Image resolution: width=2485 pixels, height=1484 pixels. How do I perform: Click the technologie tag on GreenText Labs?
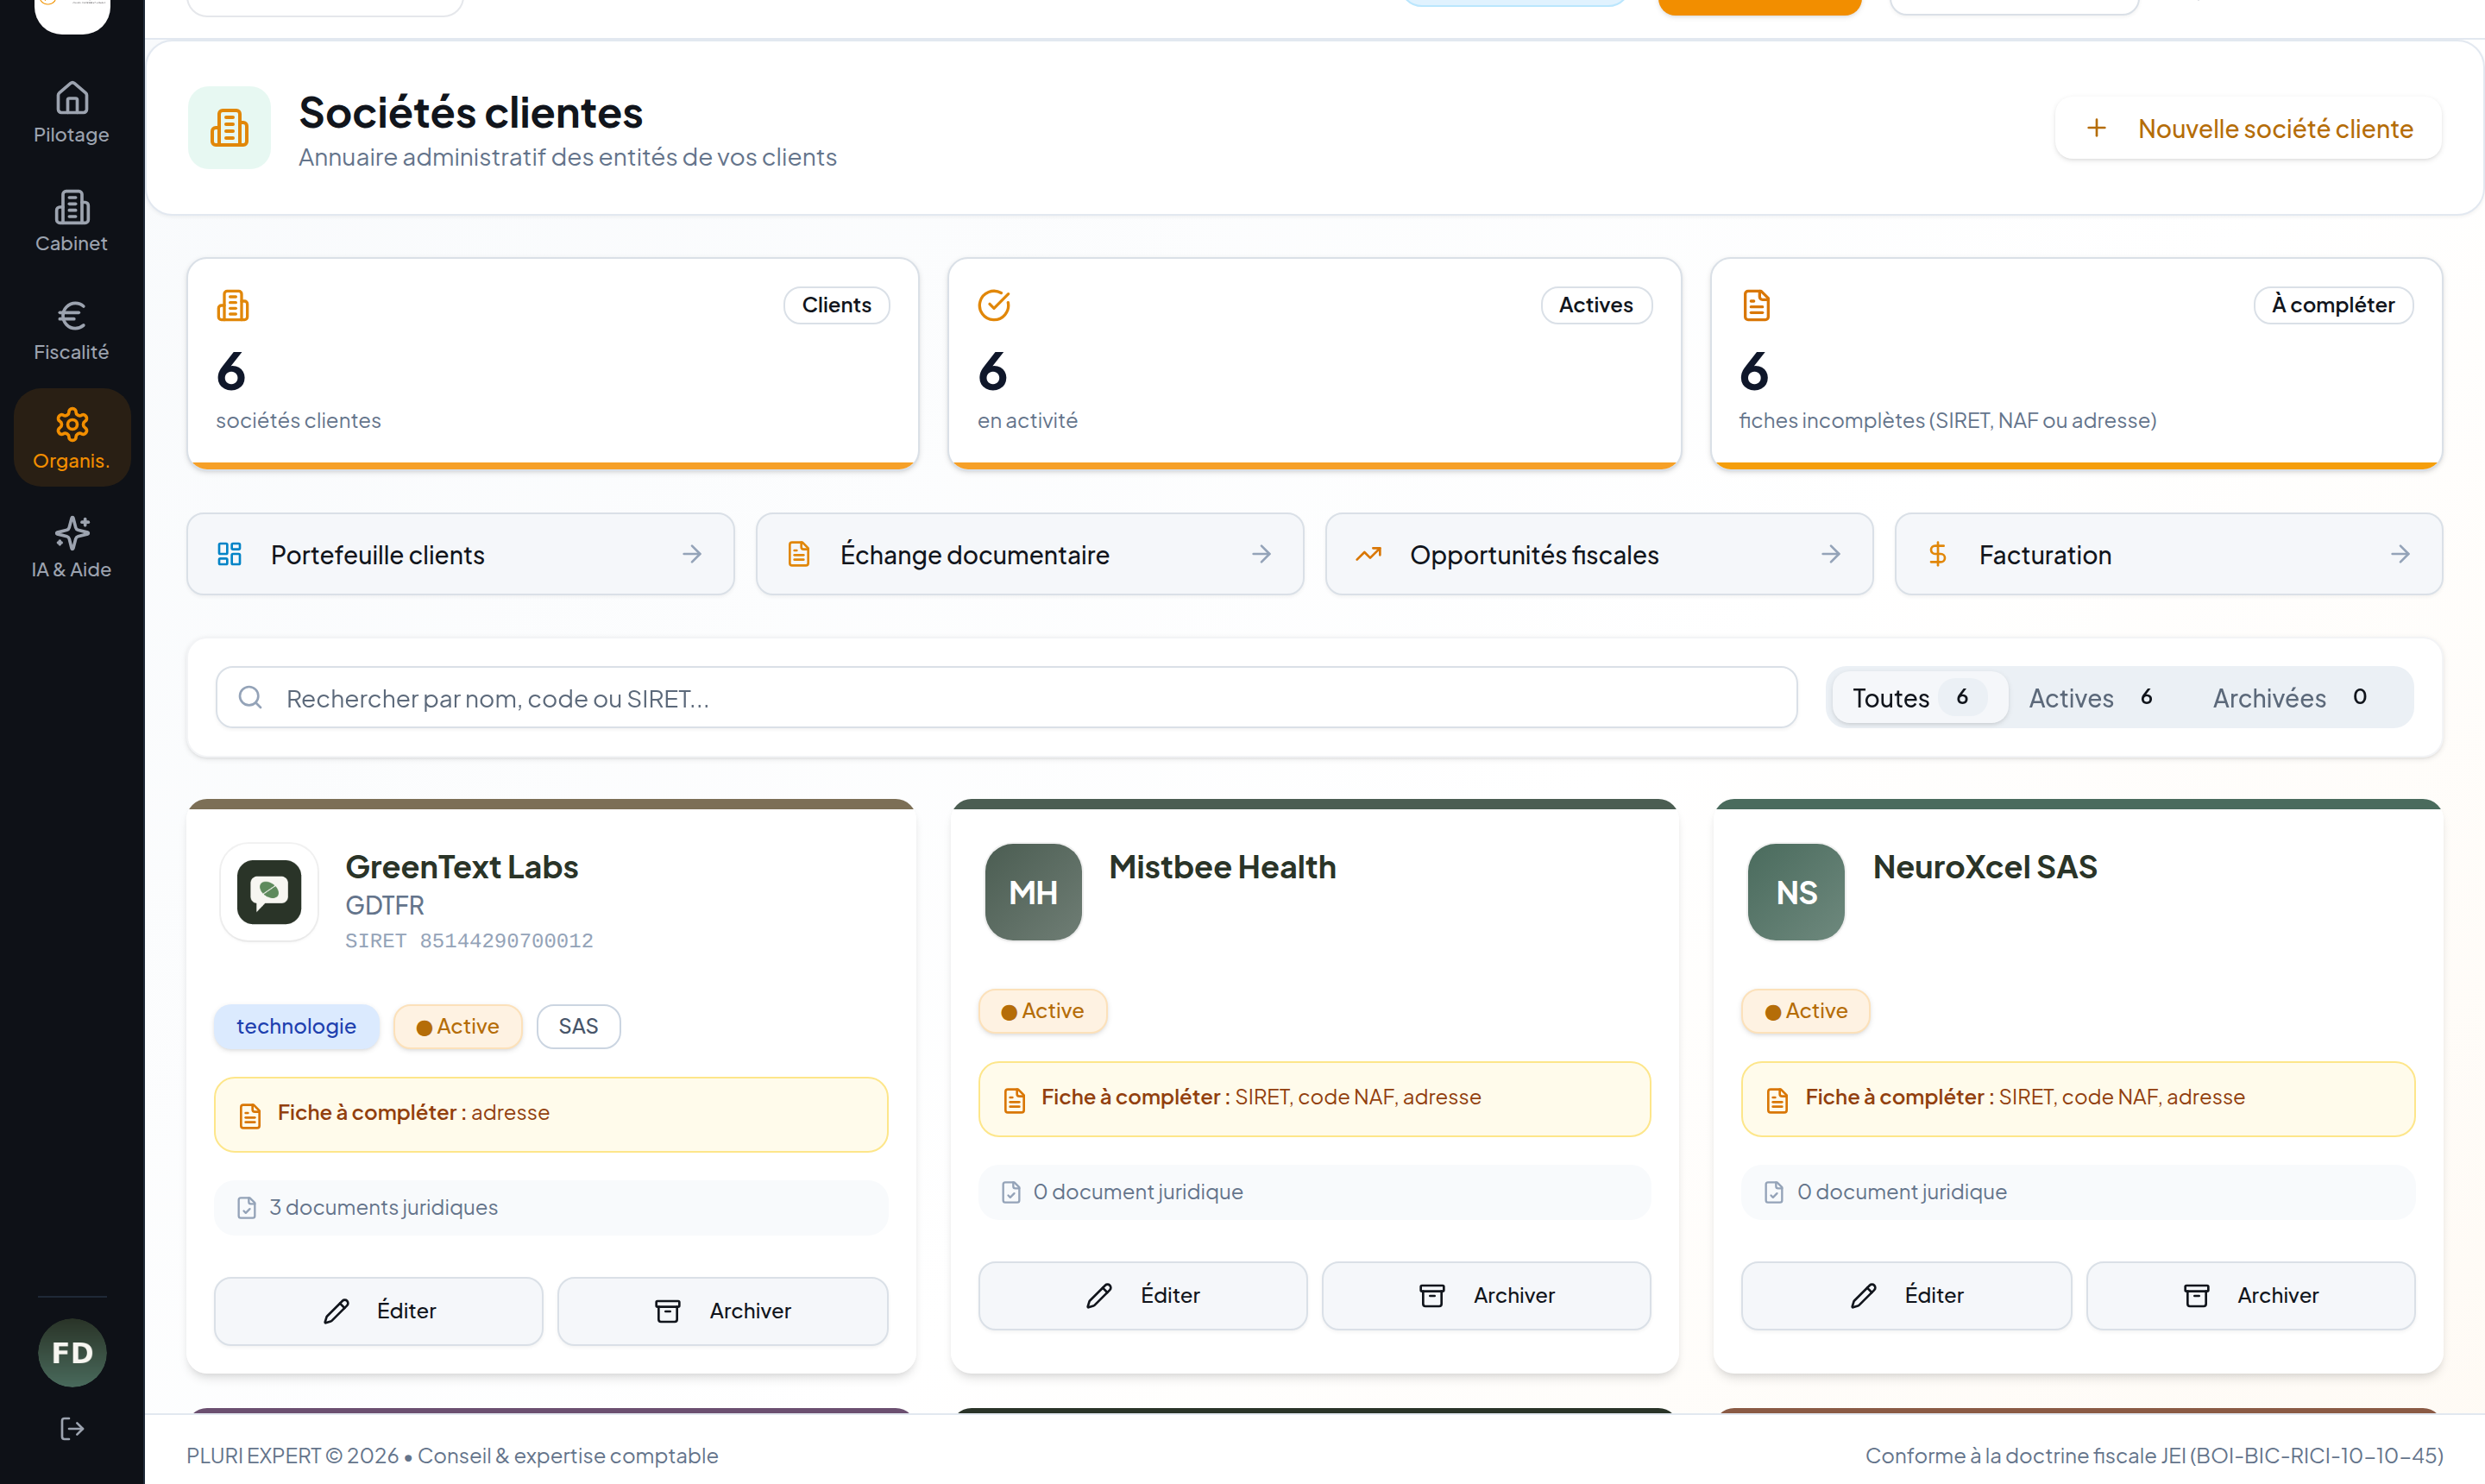point(296,1026)
